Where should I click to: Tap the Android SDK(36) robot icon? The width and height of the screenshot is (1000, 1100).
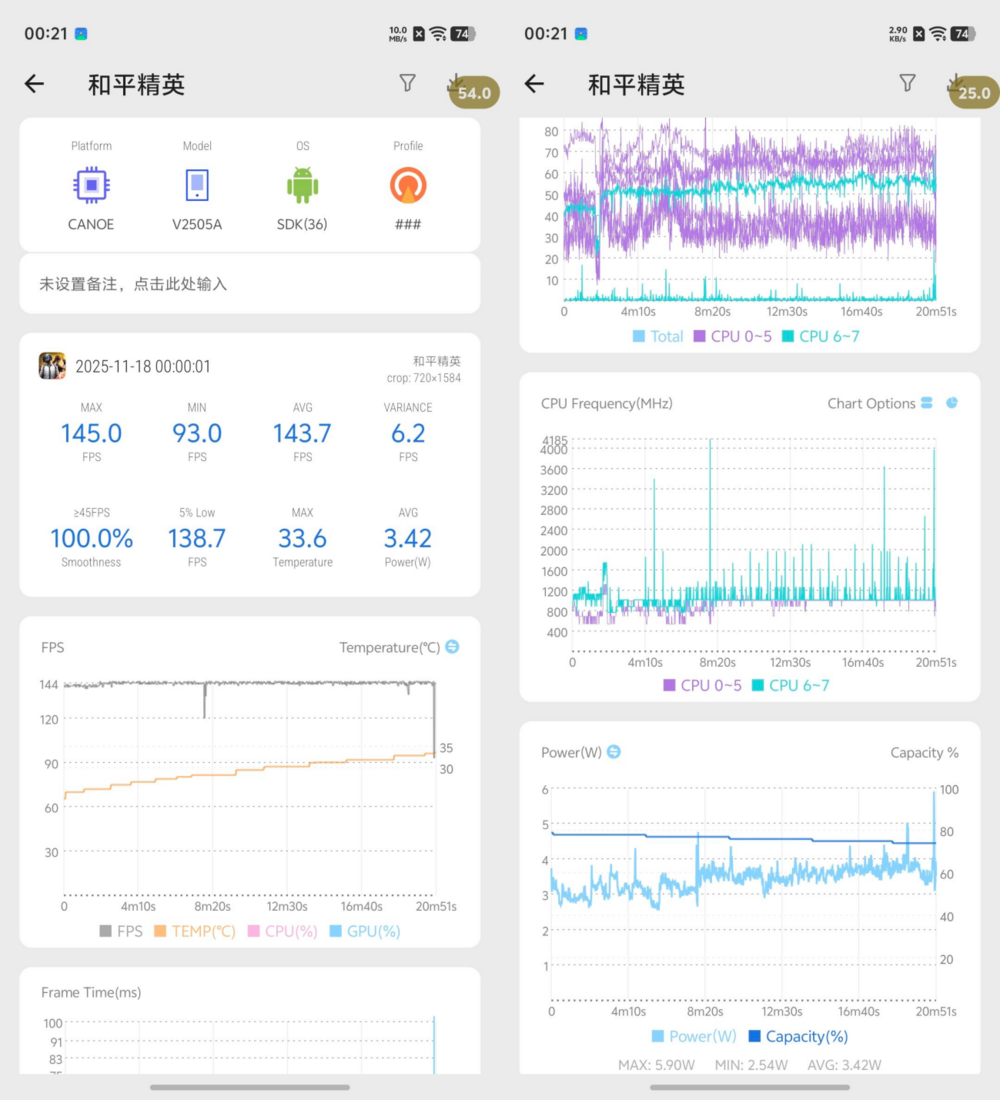click(x=302, y=186)
